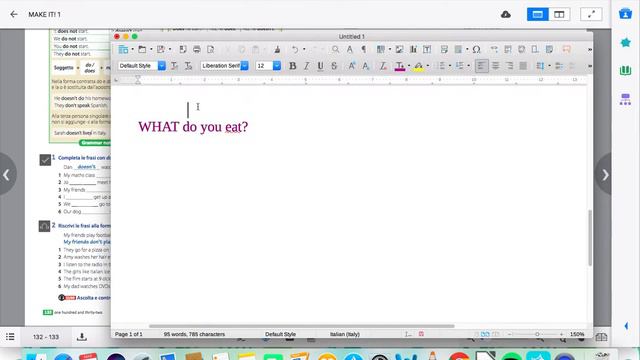This screenshot has height=360, width=640.
Task: Click the back arrow beside MAKE IT! 1
Action: [x=14, y=14]
